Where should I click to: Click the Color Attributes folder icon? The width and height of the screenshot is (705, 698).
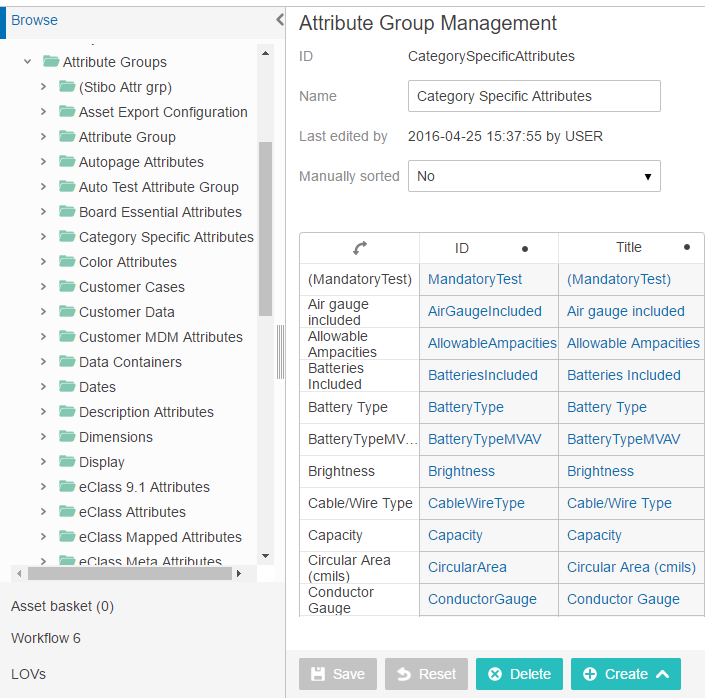[67, 261]
